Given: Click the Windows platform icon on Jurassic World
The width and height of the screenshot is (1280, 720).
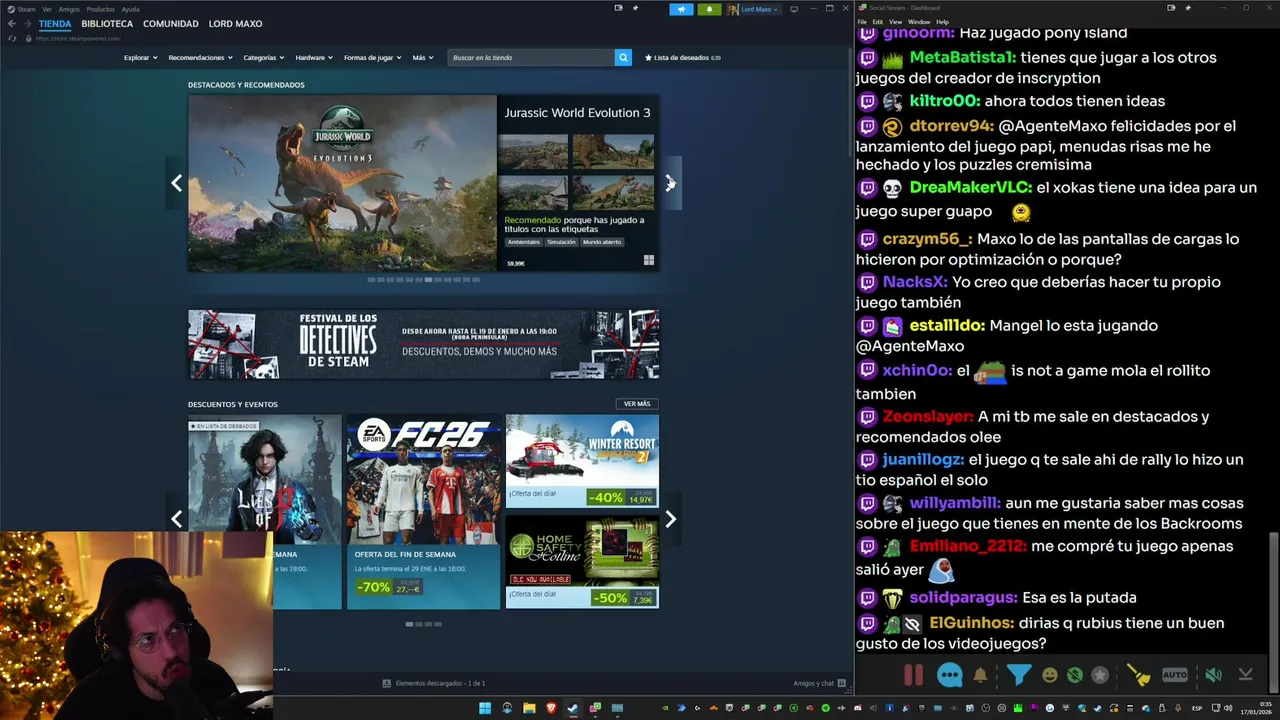Looking at the screenshot, I should 649,260.
